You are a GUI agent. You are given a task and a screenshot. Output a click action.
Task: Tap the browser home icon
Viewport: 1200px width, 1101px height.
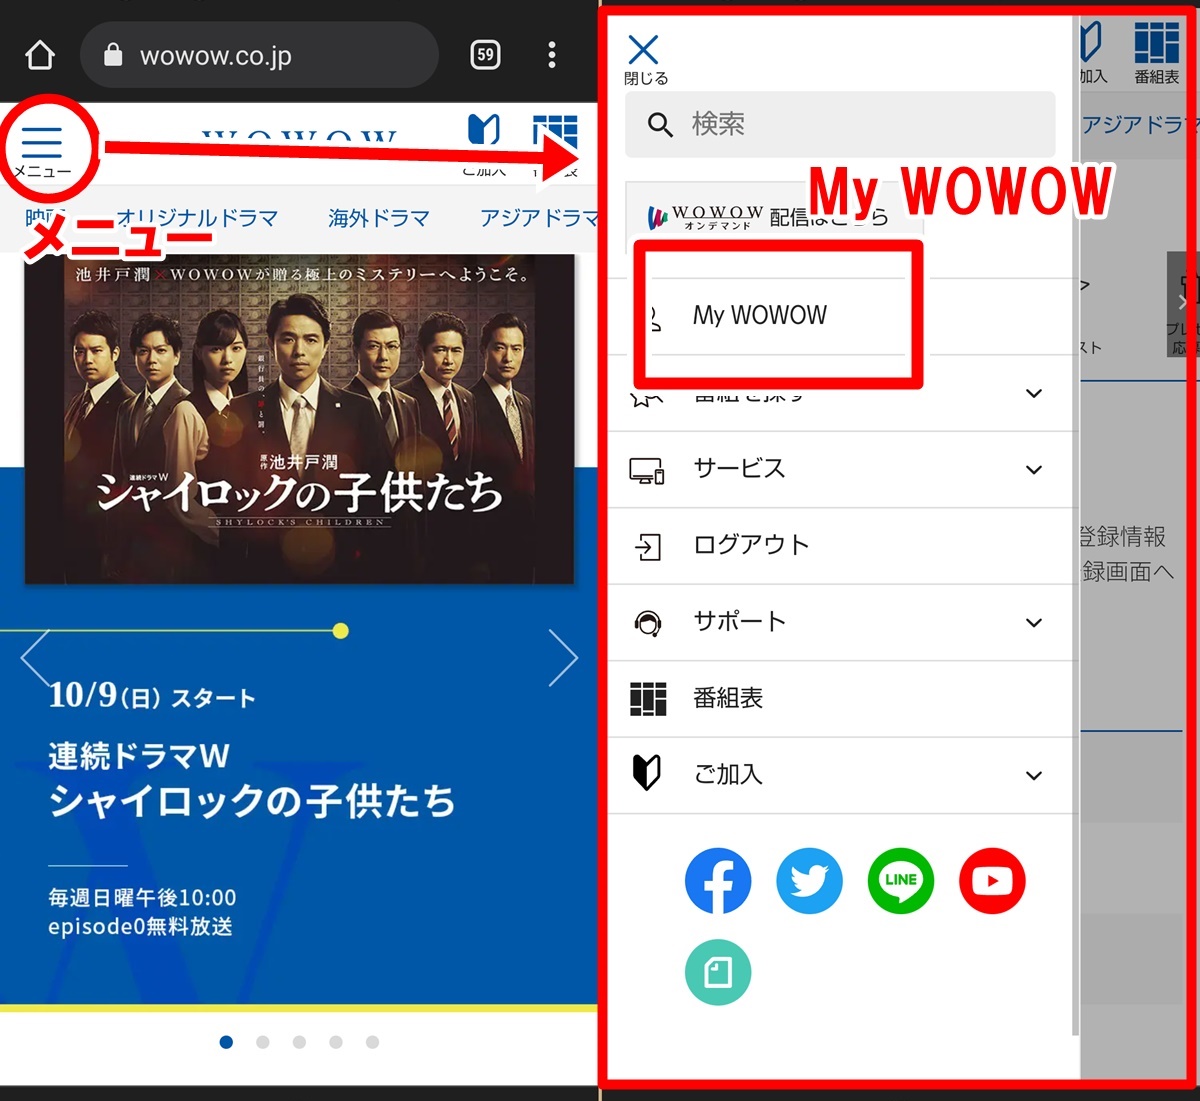coord(39,54)
